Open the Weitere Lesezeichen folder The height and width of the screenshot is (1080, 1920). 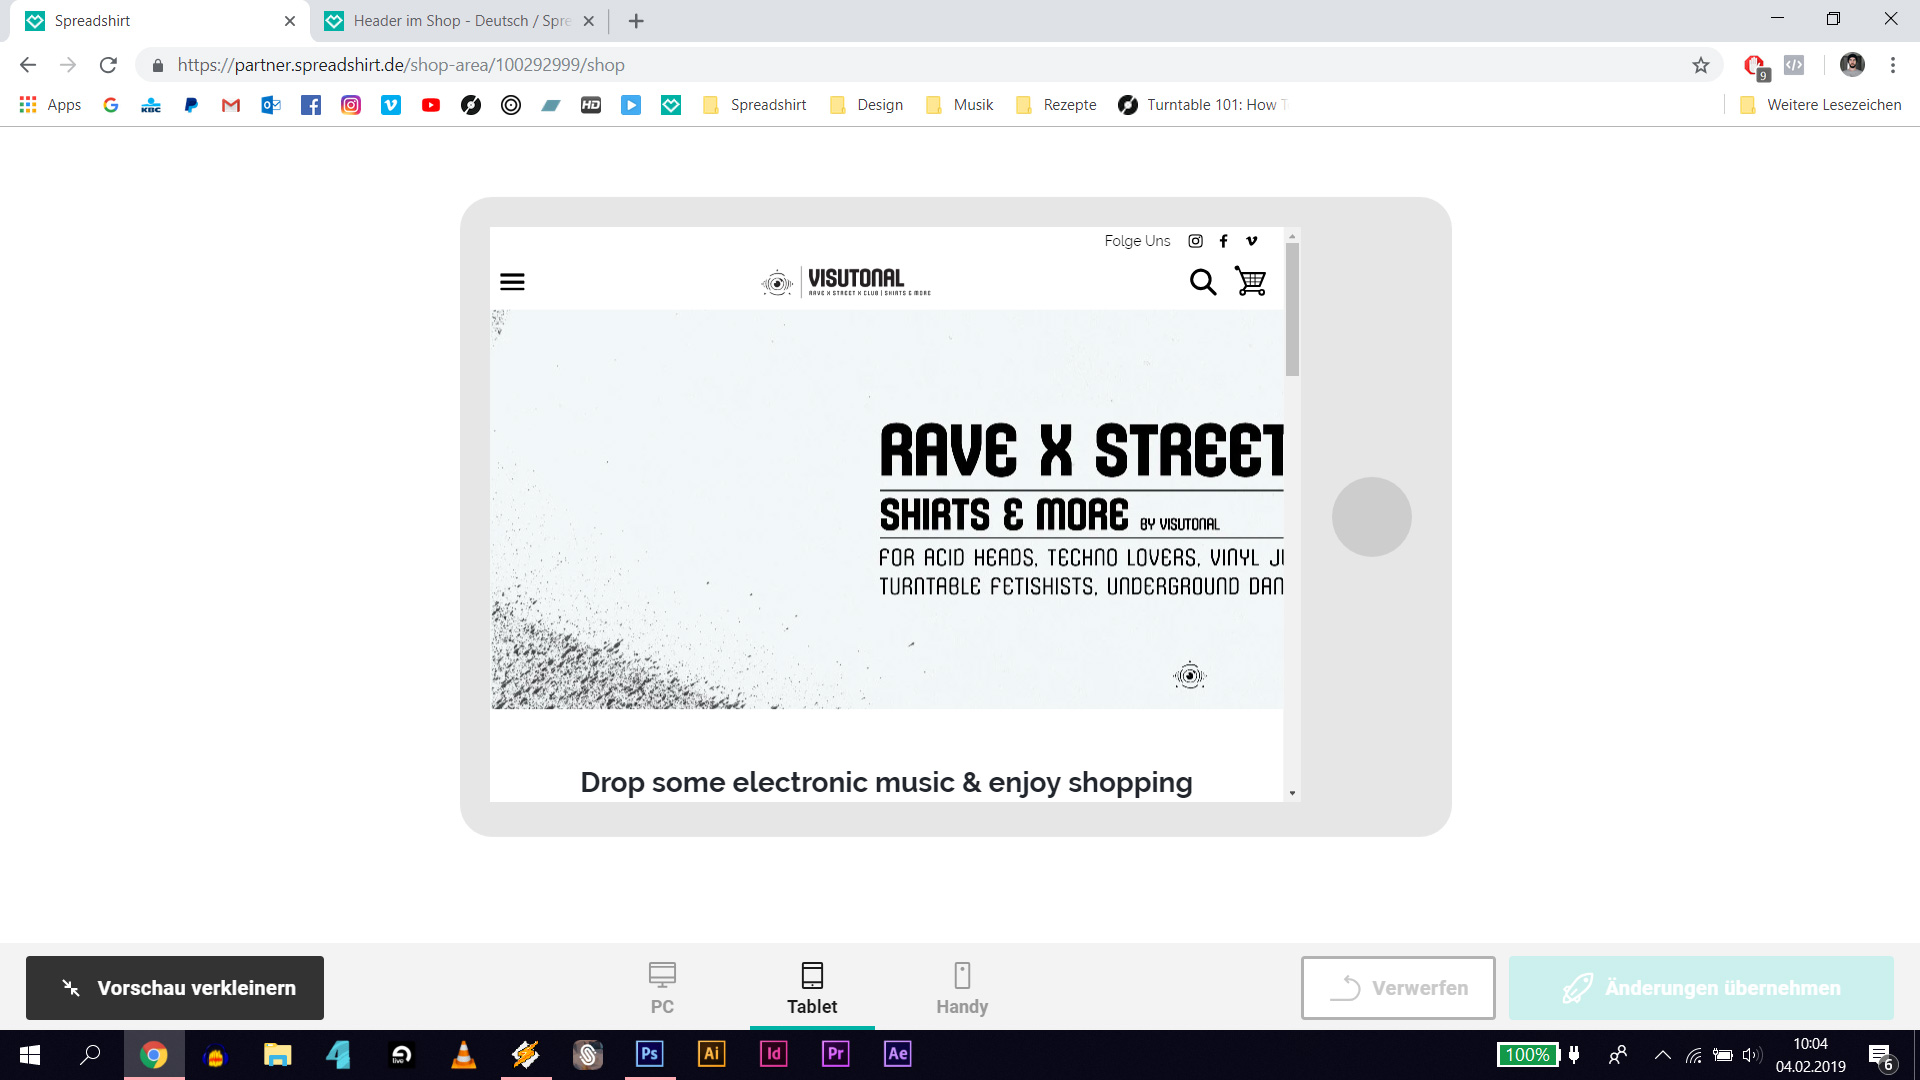coord(1820,105)
